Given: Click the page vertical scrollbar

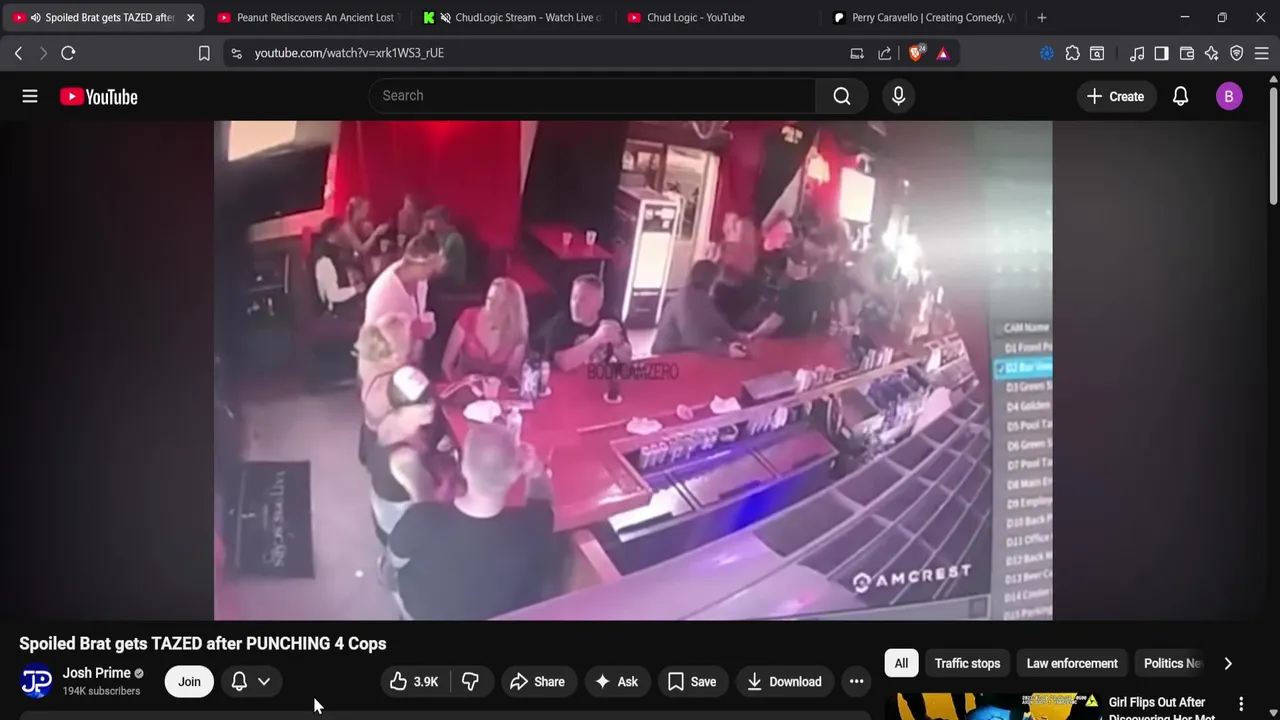Looking at the screenshot, I should pyautogui.click(x=1273, y=145).
